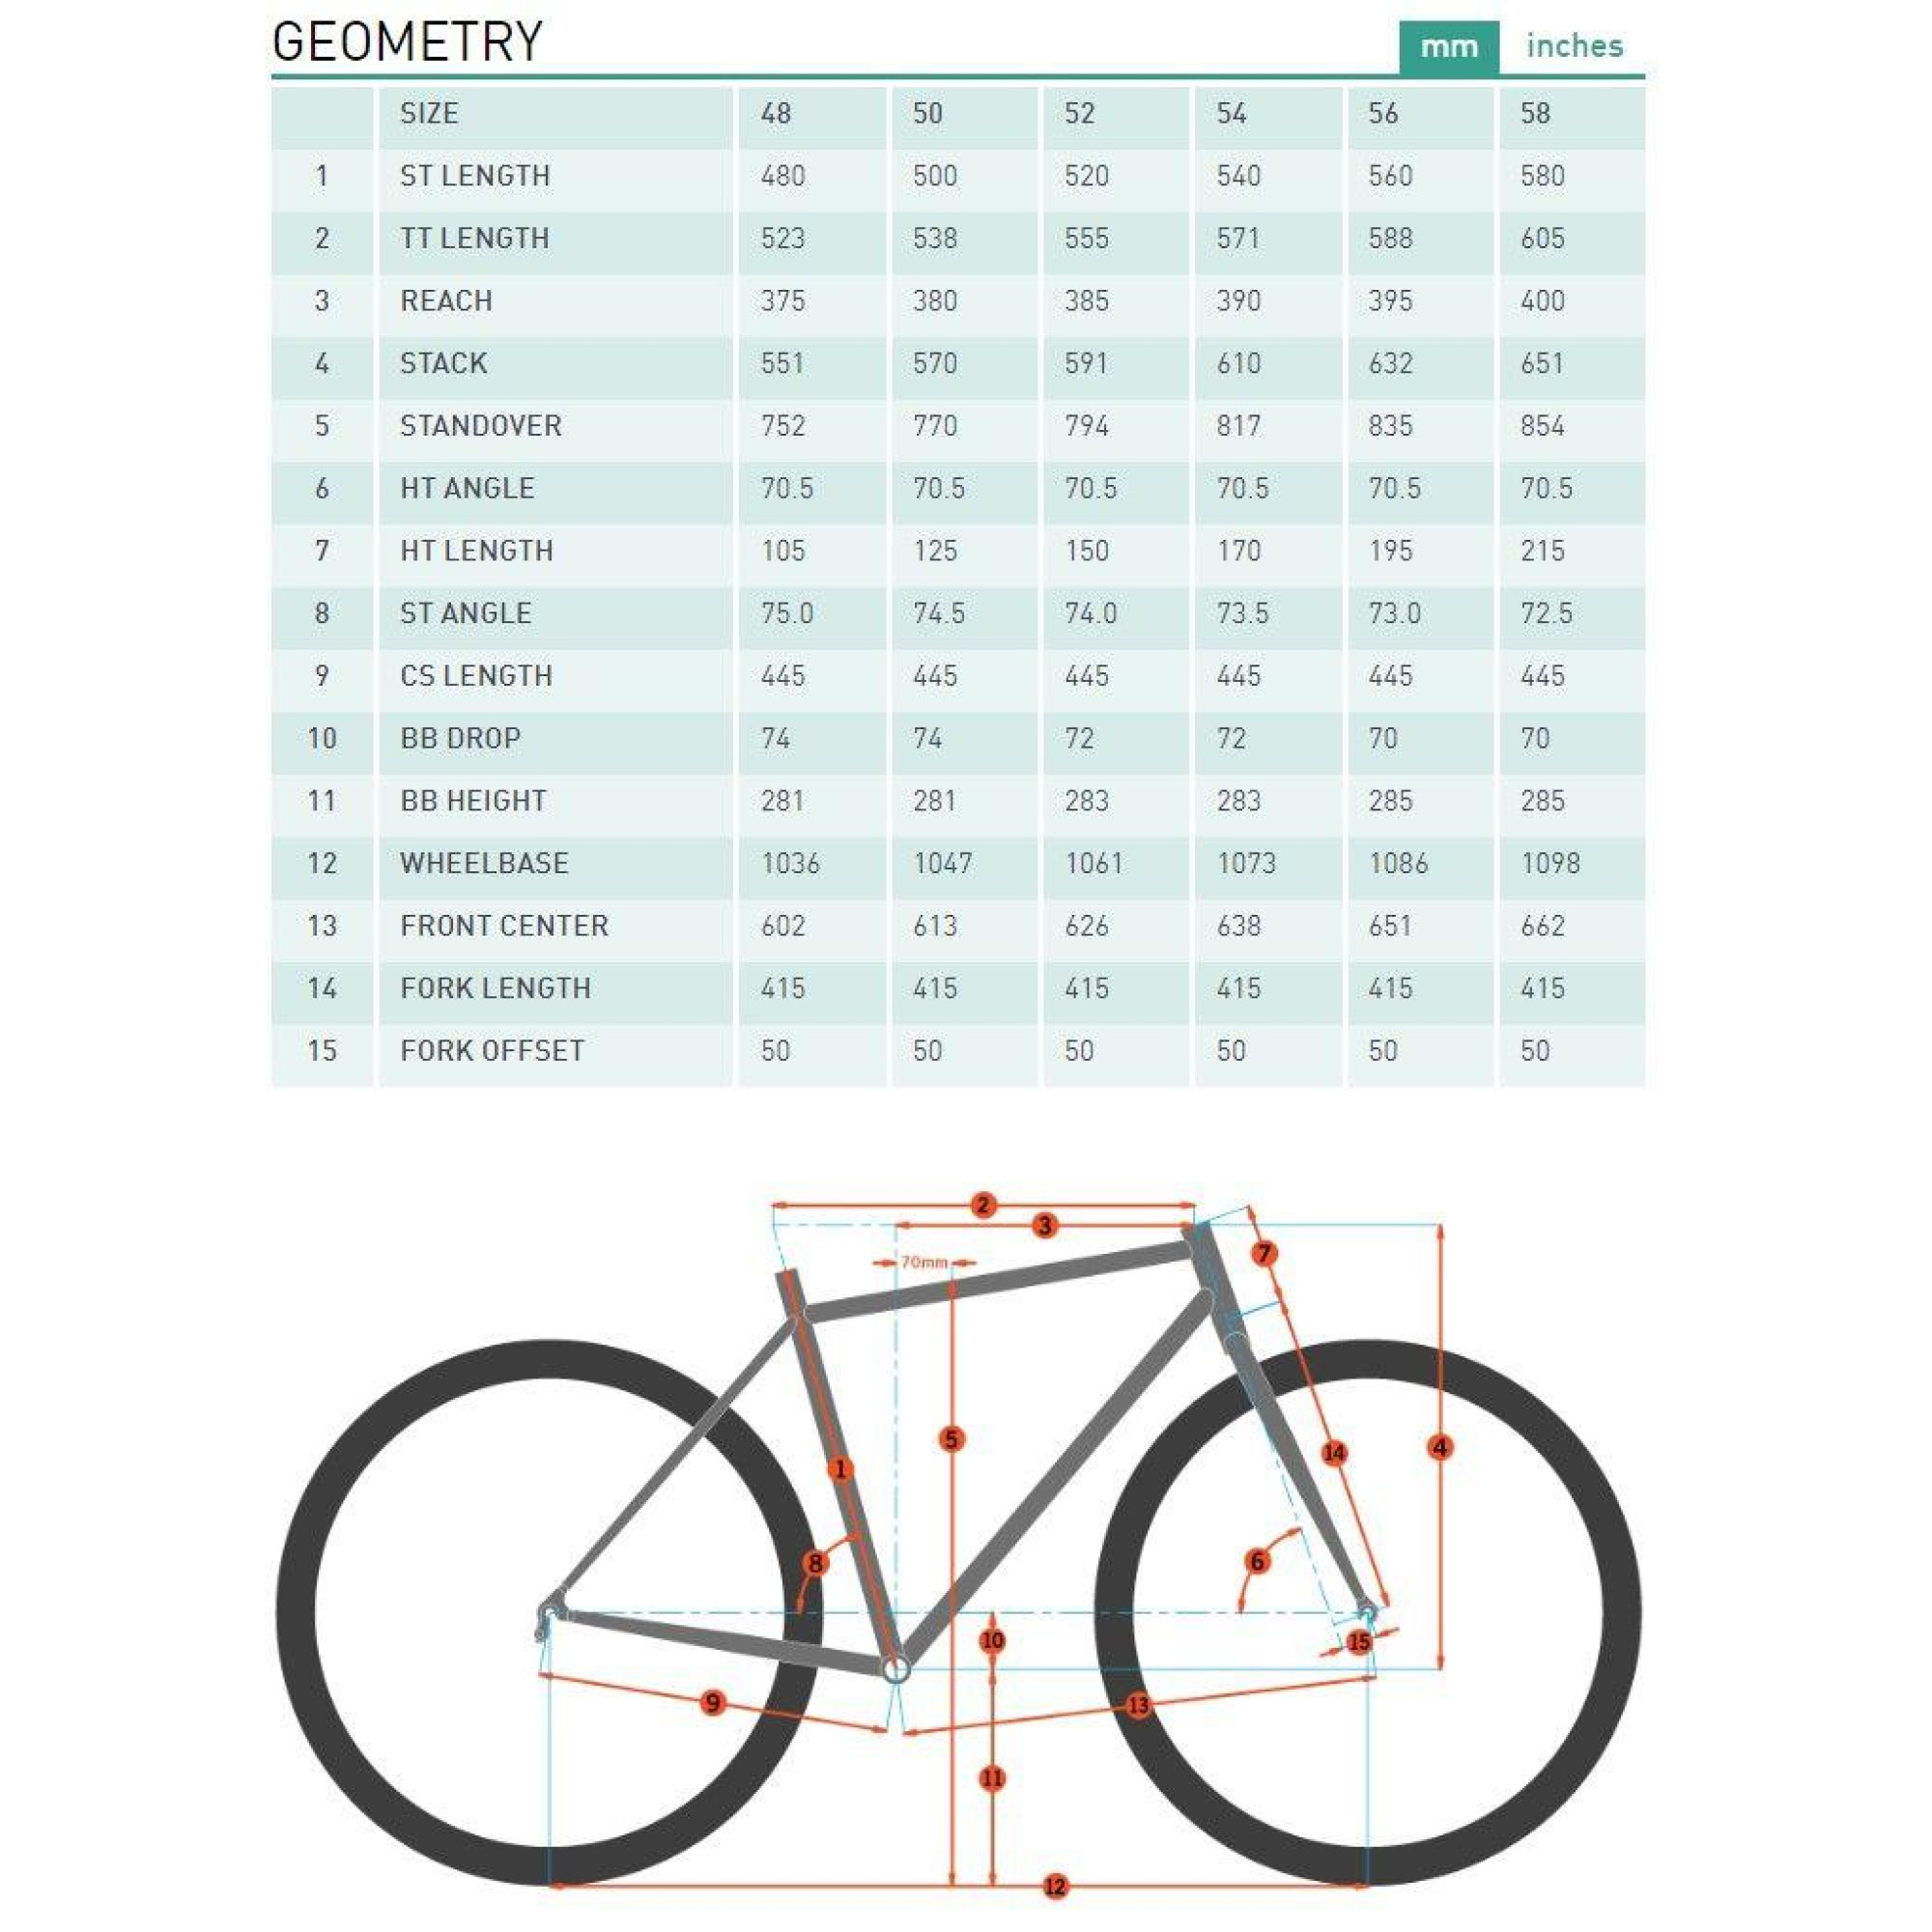The image size is (1932, 1932).
Task: Click red marker 6 at head angle
Action: coord(1258,1561)
